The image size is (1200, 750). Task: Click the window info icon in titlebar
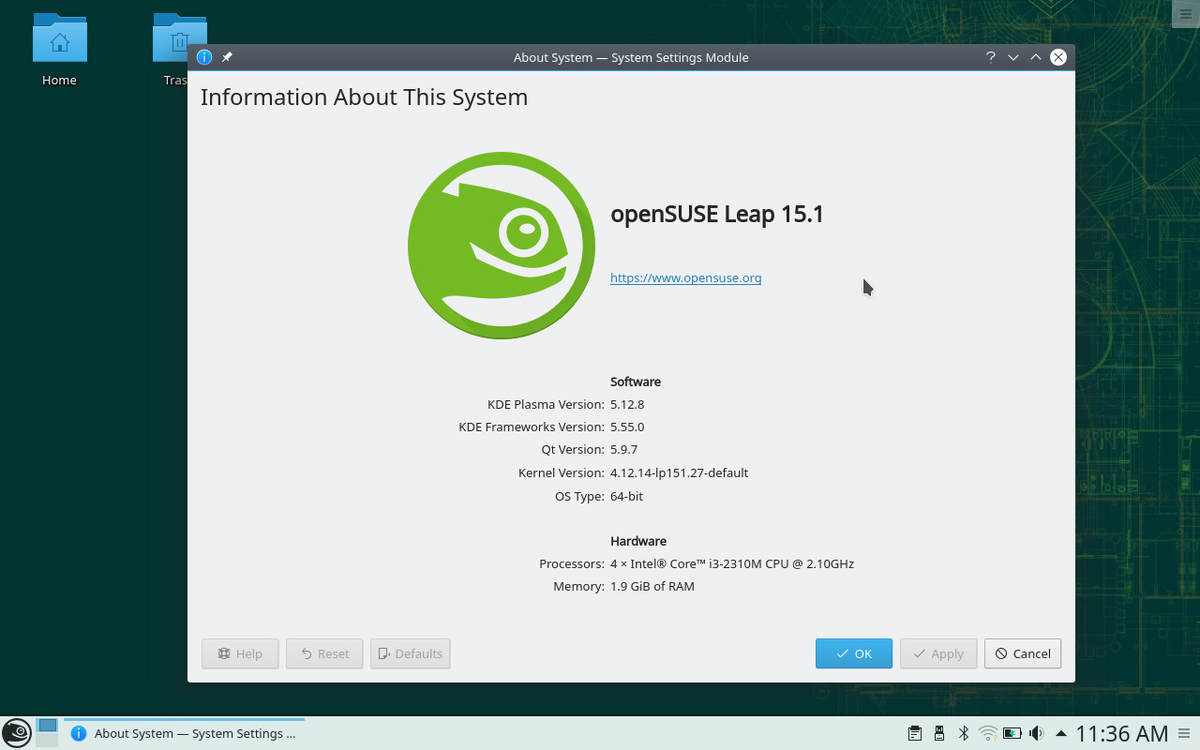(204, 57)
